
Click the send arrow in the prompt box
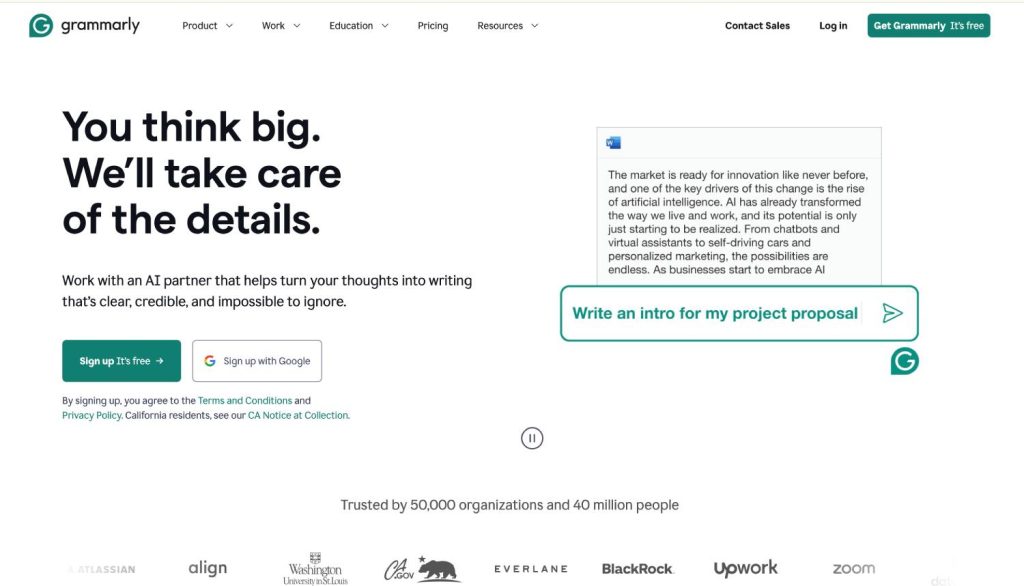pyautogui.click(x=893, y=313)
